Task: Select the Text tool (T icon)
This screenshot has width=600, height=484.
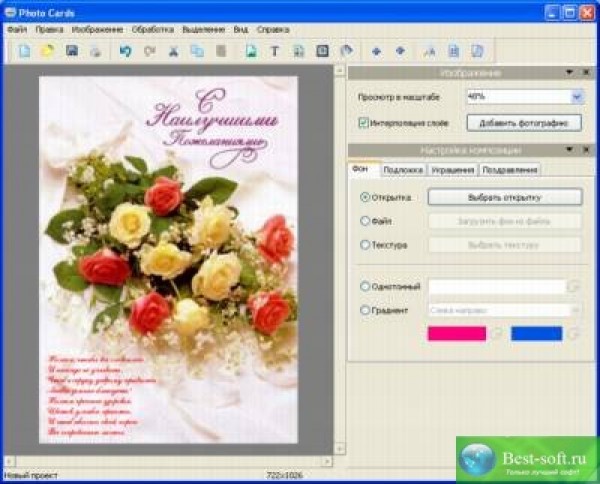Action: point(275,51)
